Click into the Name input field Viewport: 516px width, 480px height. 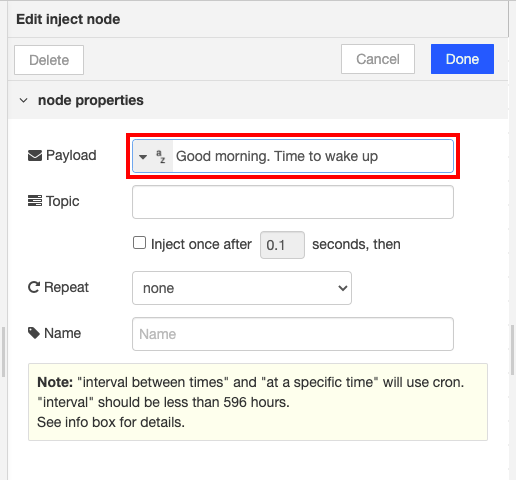293,334
